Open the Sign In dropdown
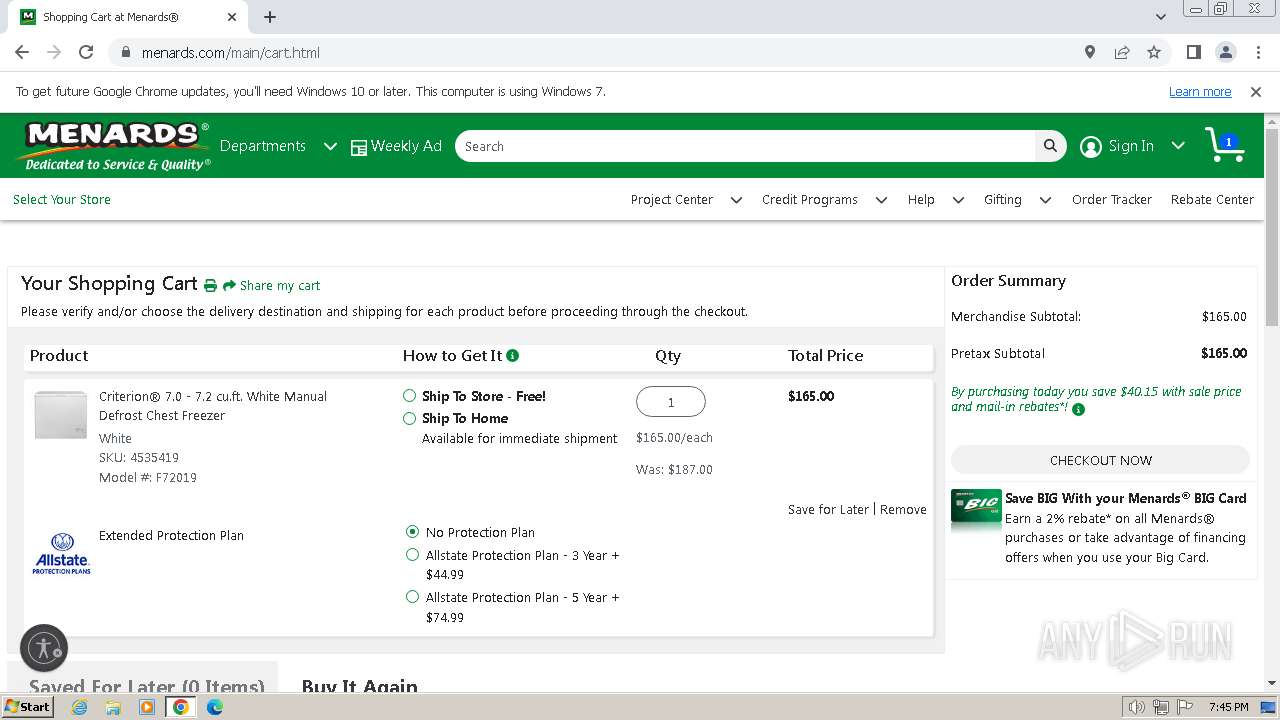Viewport: 1280px width, 720px height. coord(1178,146)
